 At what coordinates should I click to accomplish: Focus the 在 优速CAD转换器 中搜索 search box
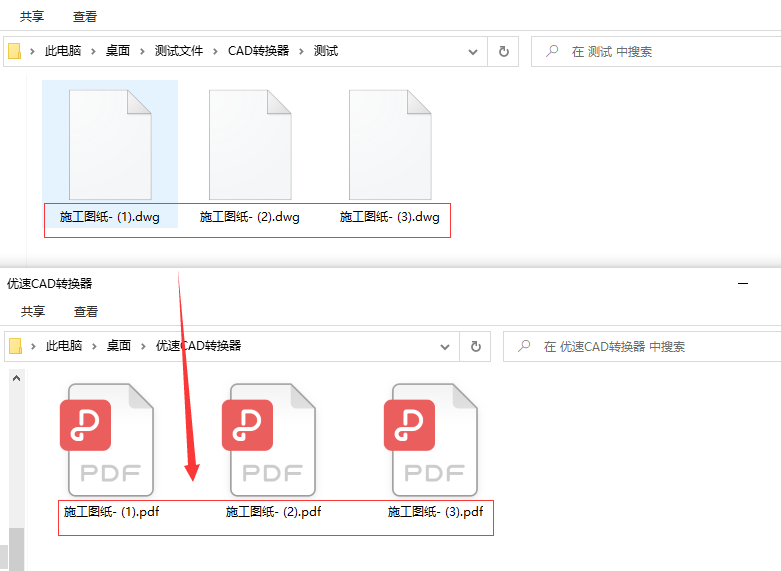(642, 346)
